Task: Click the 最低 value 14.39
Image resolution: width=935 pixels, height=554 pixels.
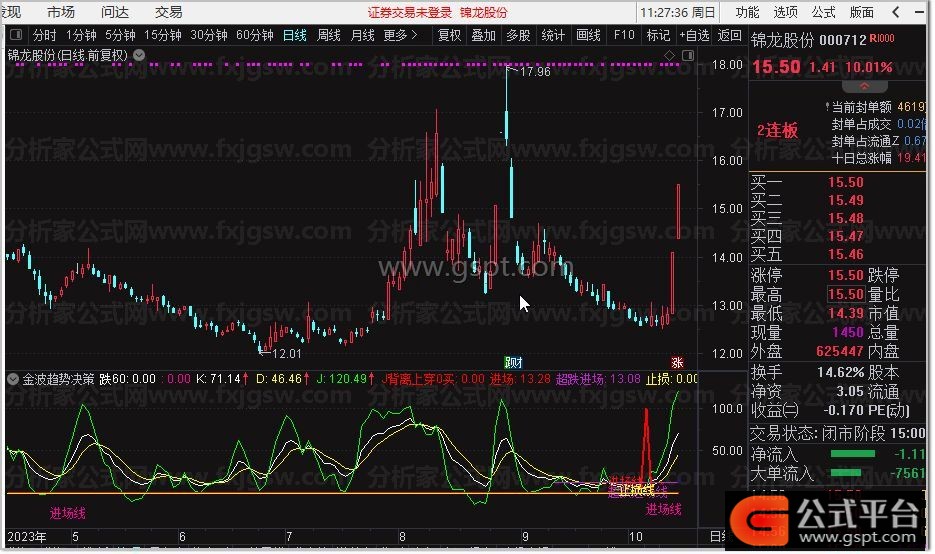Action: pos(846,313)
